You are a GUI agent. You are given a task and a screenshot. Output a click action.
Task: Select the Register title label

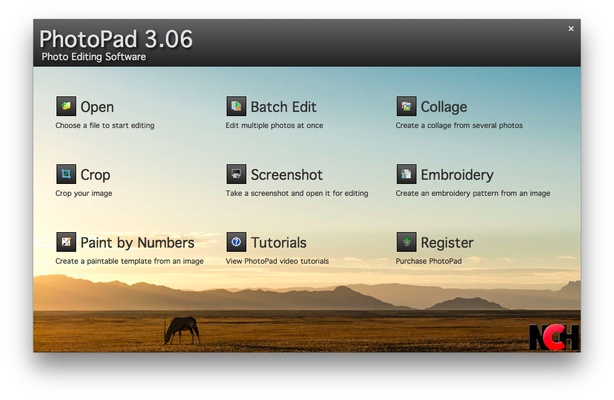pos(447,243)
